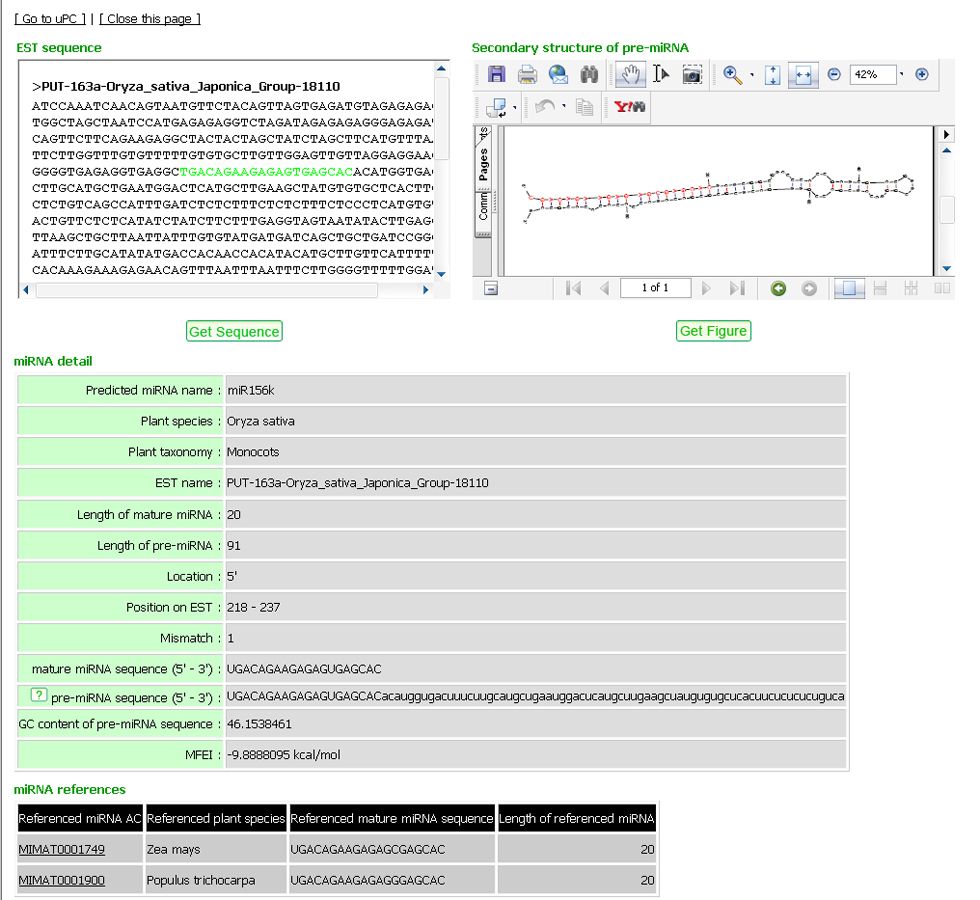This screenshot has height=900, width=980.
Task: Set view to Fit Page height
Action: click(772, 74)
